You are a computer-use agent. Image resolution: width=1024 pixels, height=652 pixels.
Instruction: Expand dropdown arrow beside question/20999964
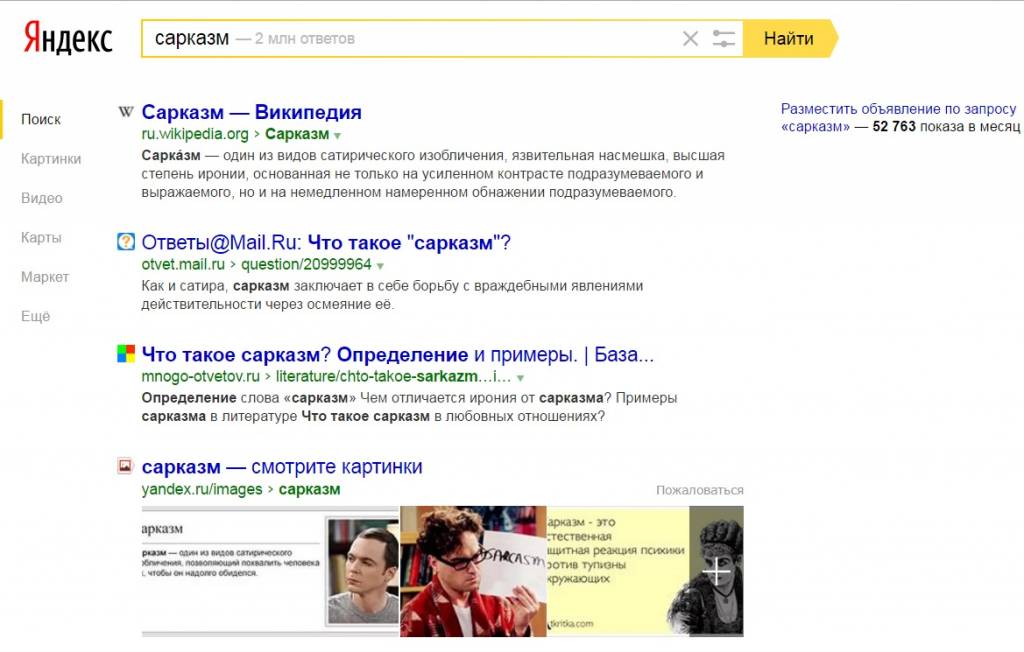(x=380, y=267)
